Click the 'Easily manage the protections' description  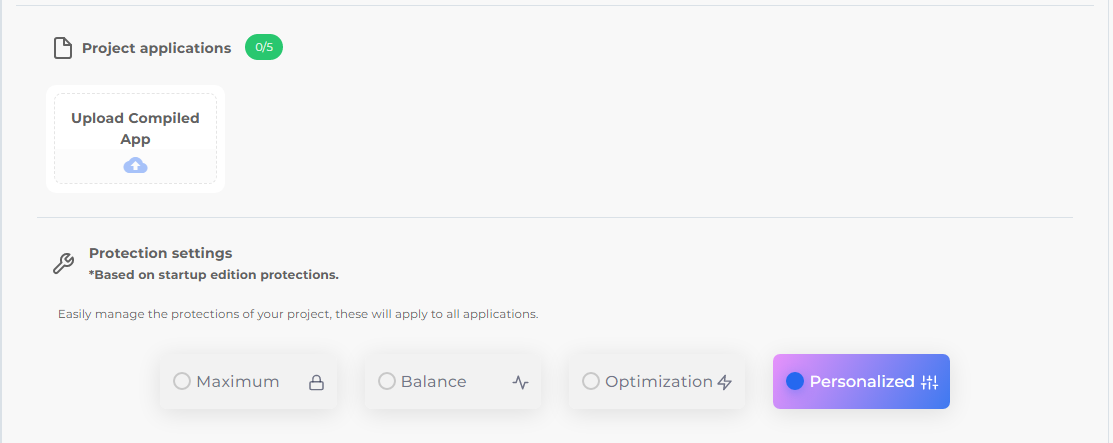coord(298,314)
